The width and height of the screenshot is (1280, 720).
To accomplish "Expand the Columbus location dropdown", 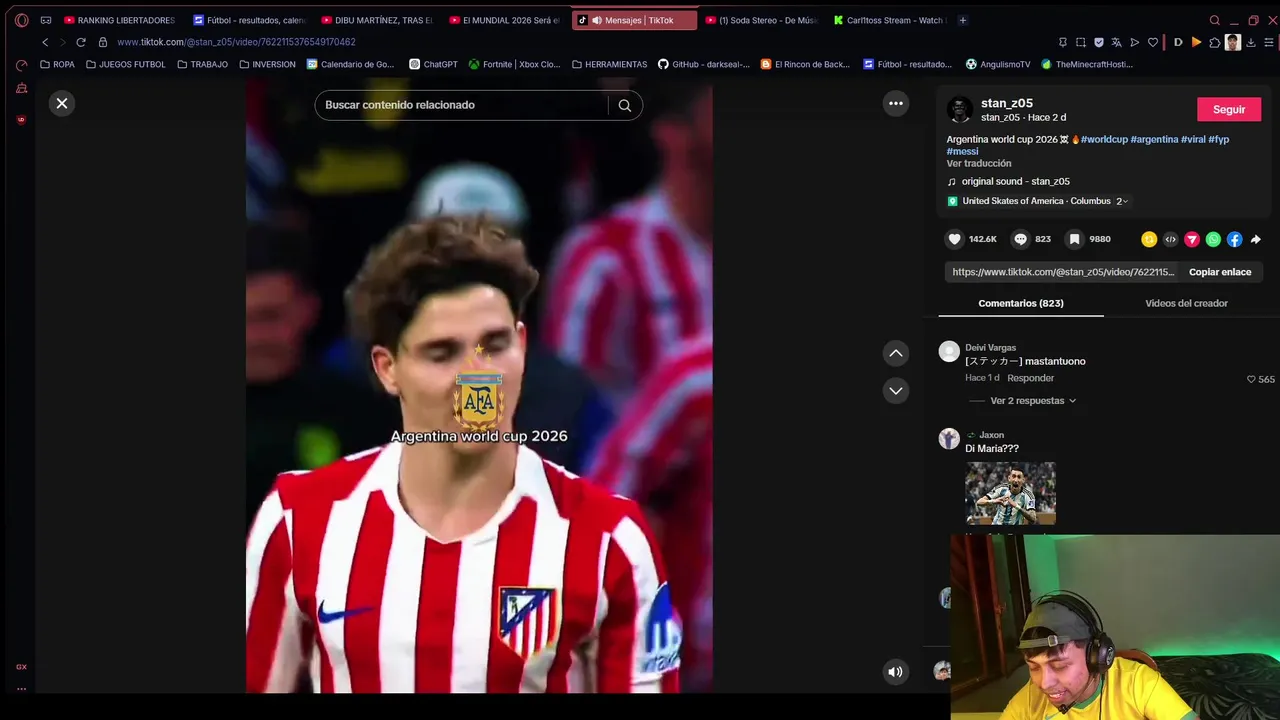I will 1122,201.
